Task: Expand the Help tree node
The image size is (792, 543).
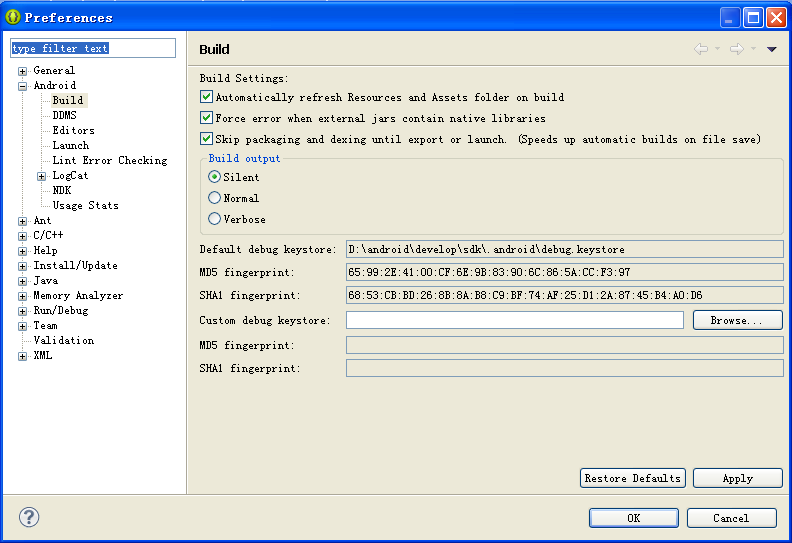Action: [22, 252]
